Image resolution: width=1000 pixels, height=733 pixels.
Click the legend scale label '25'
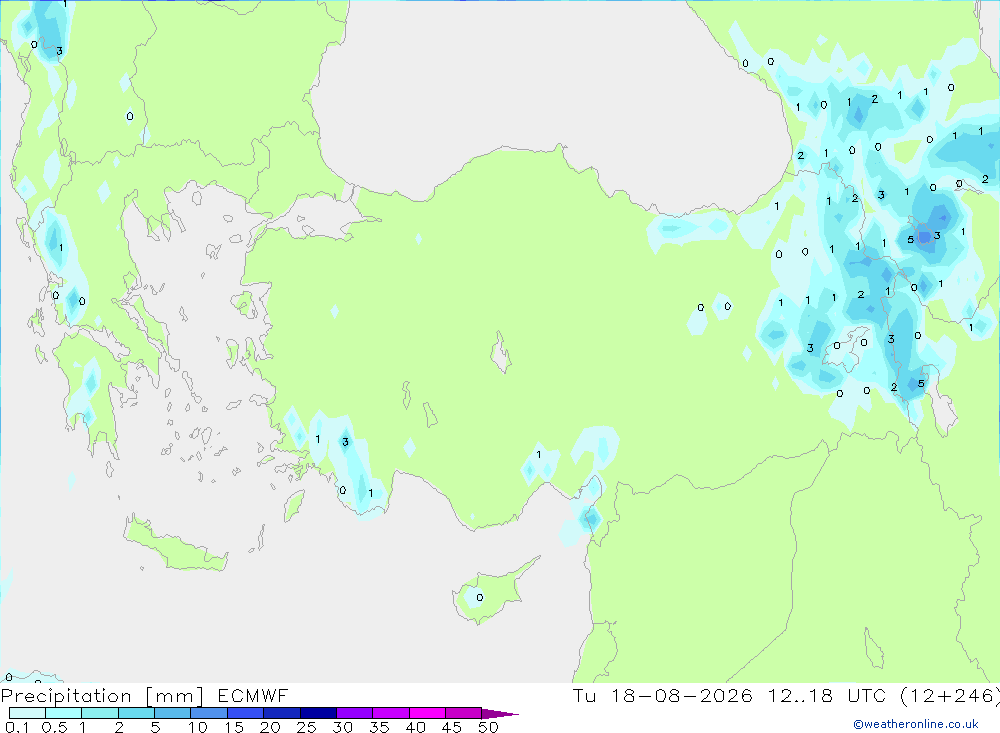point(307,727)
